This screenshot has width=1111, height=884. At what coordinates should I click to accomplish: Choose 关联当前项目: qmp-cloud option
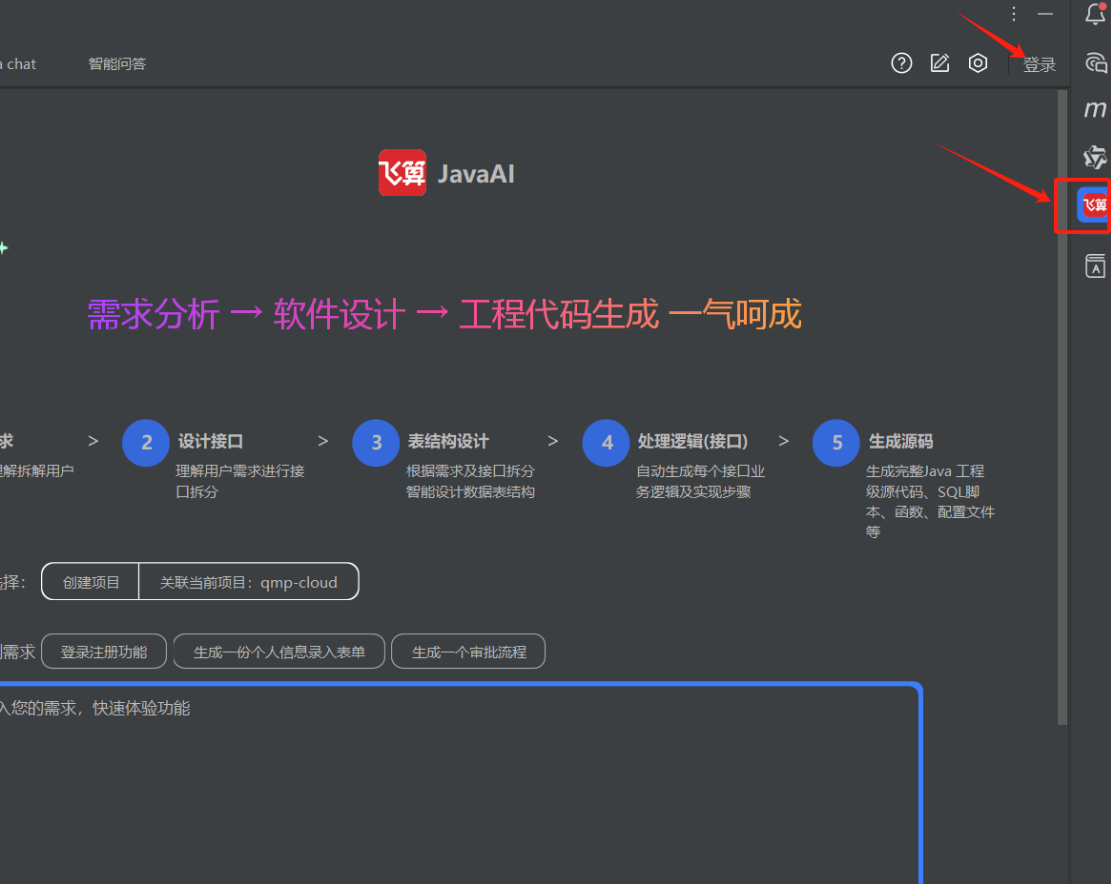click(x=249, y=582)
